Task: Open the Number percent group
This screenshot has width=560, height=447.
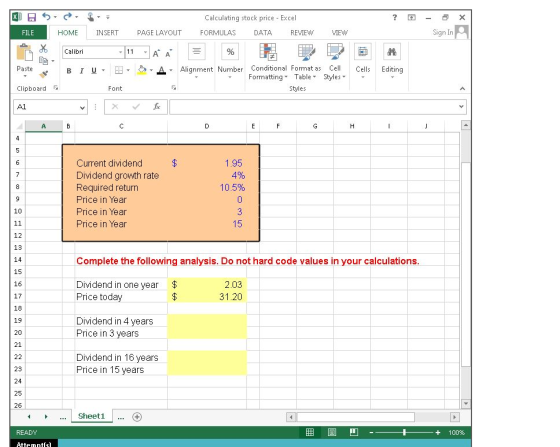Action: point(230,61)
